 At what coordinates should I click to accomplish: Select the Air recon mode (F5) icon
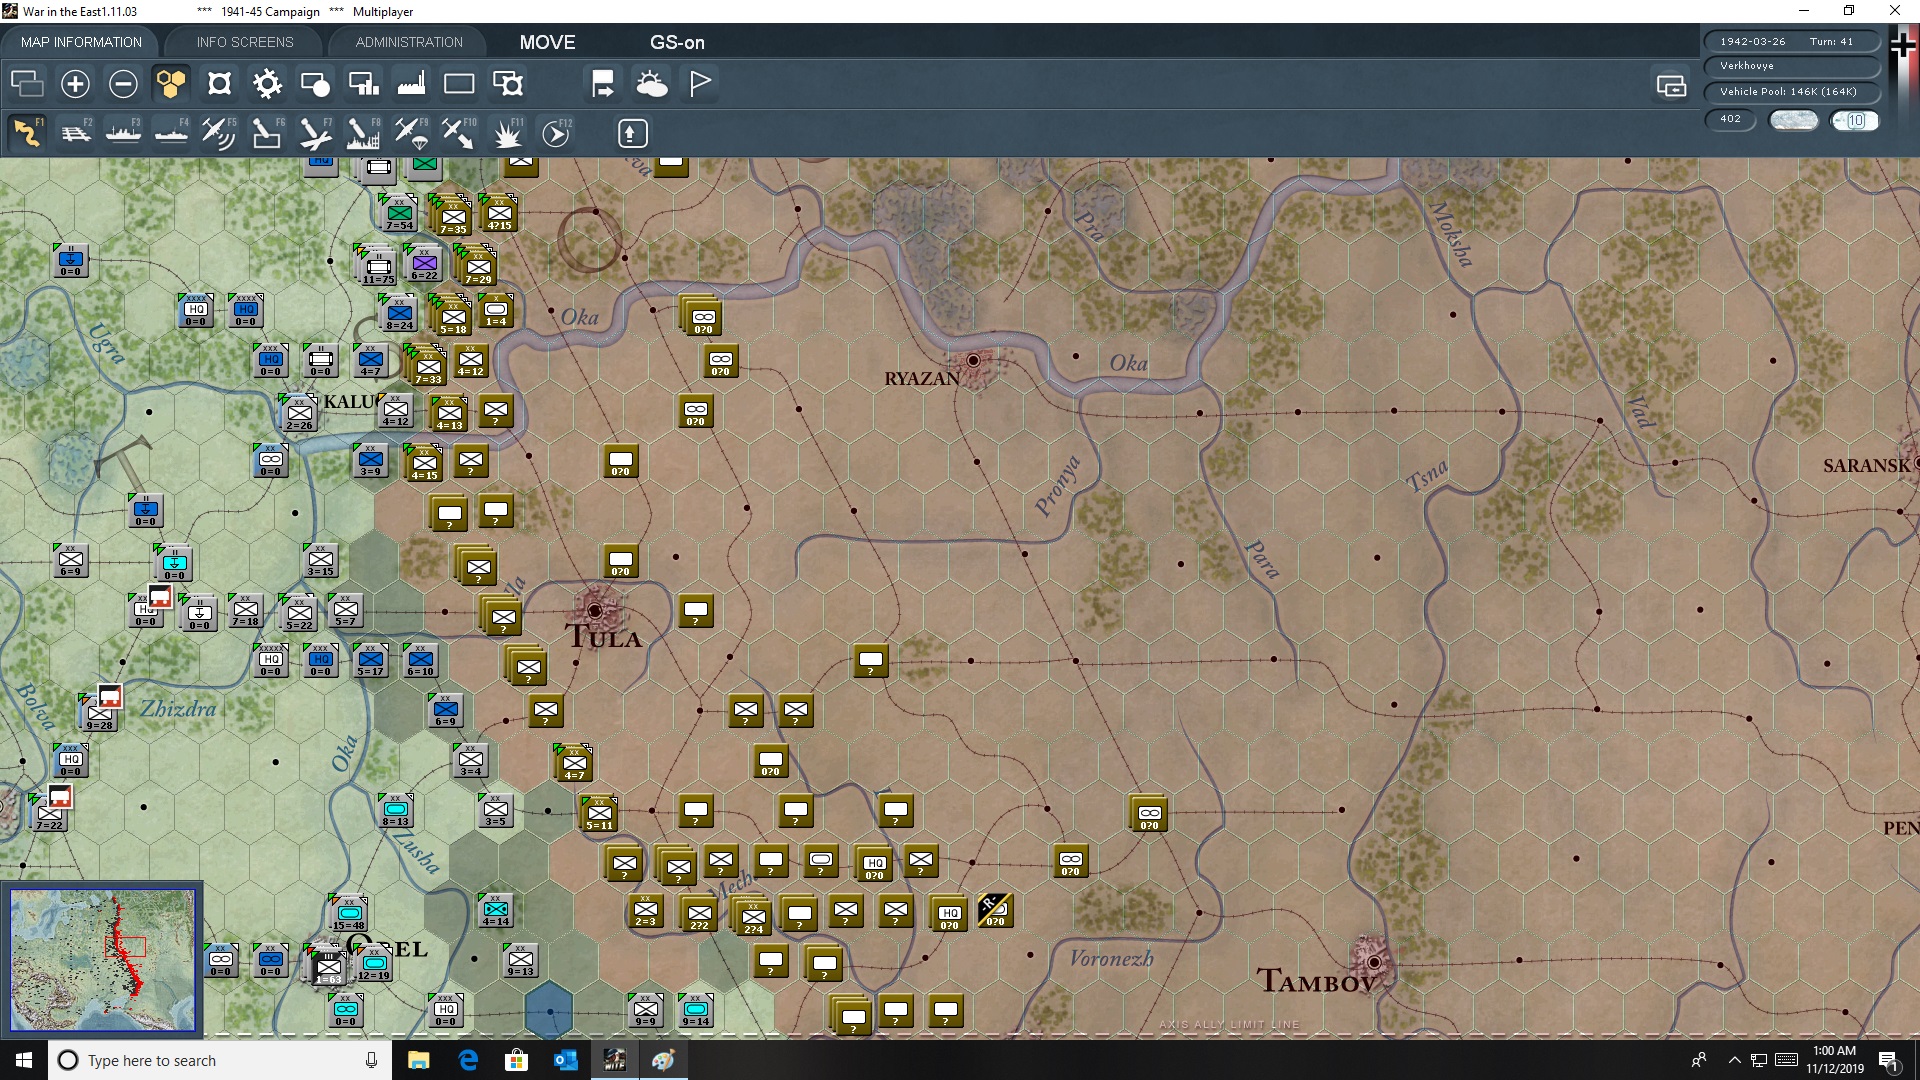coord(219,133)
